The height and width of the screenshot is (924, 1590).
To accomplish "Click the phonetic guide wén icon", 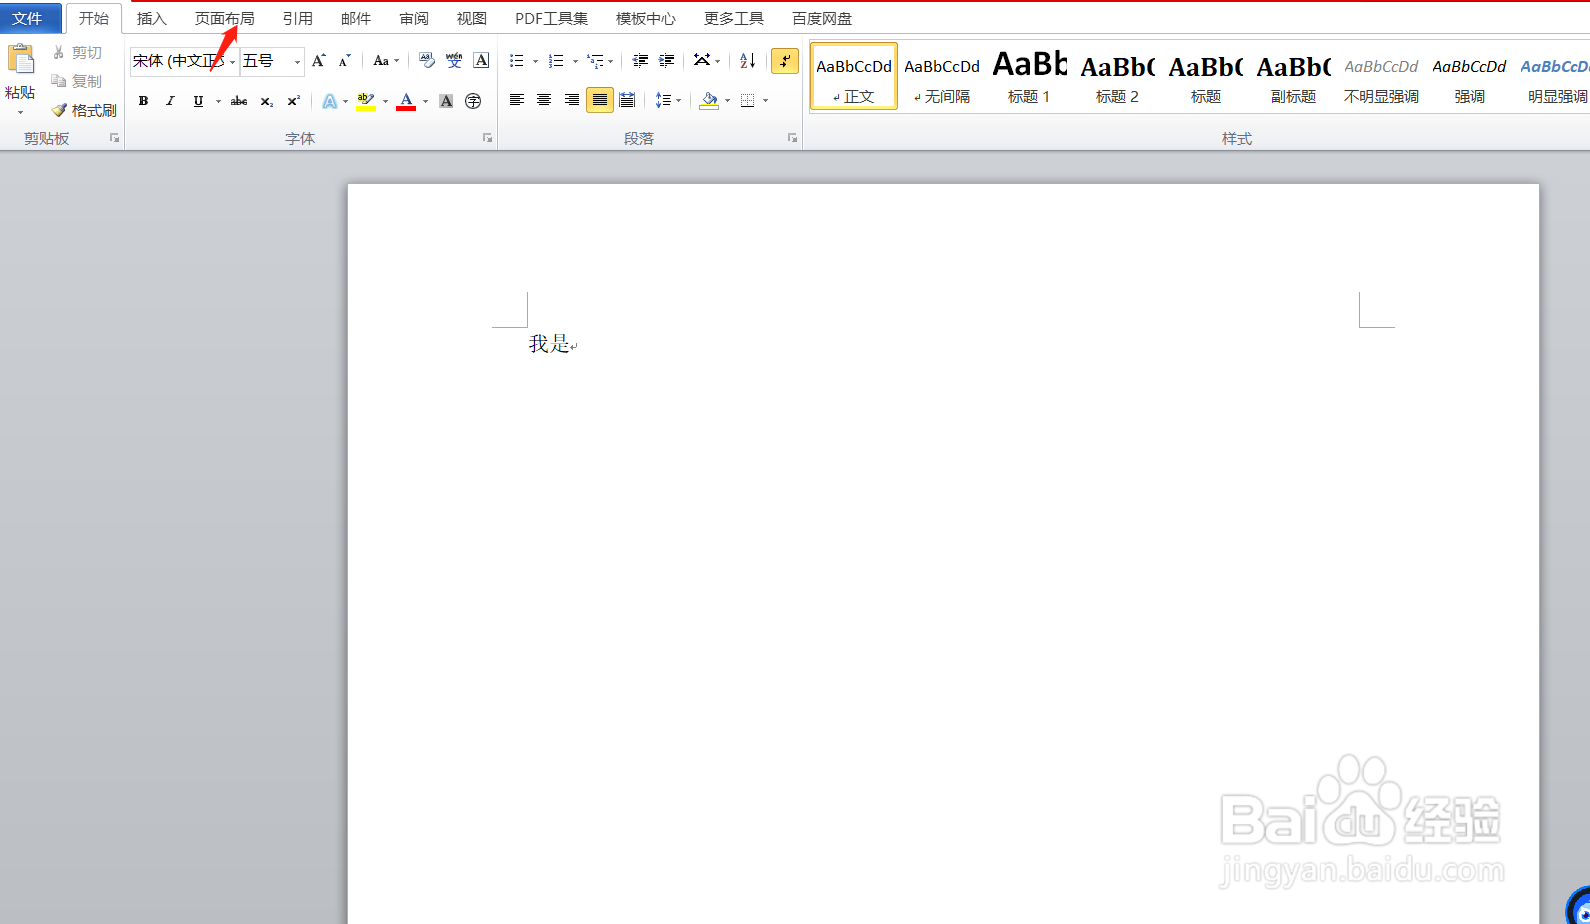I will 454,61.
